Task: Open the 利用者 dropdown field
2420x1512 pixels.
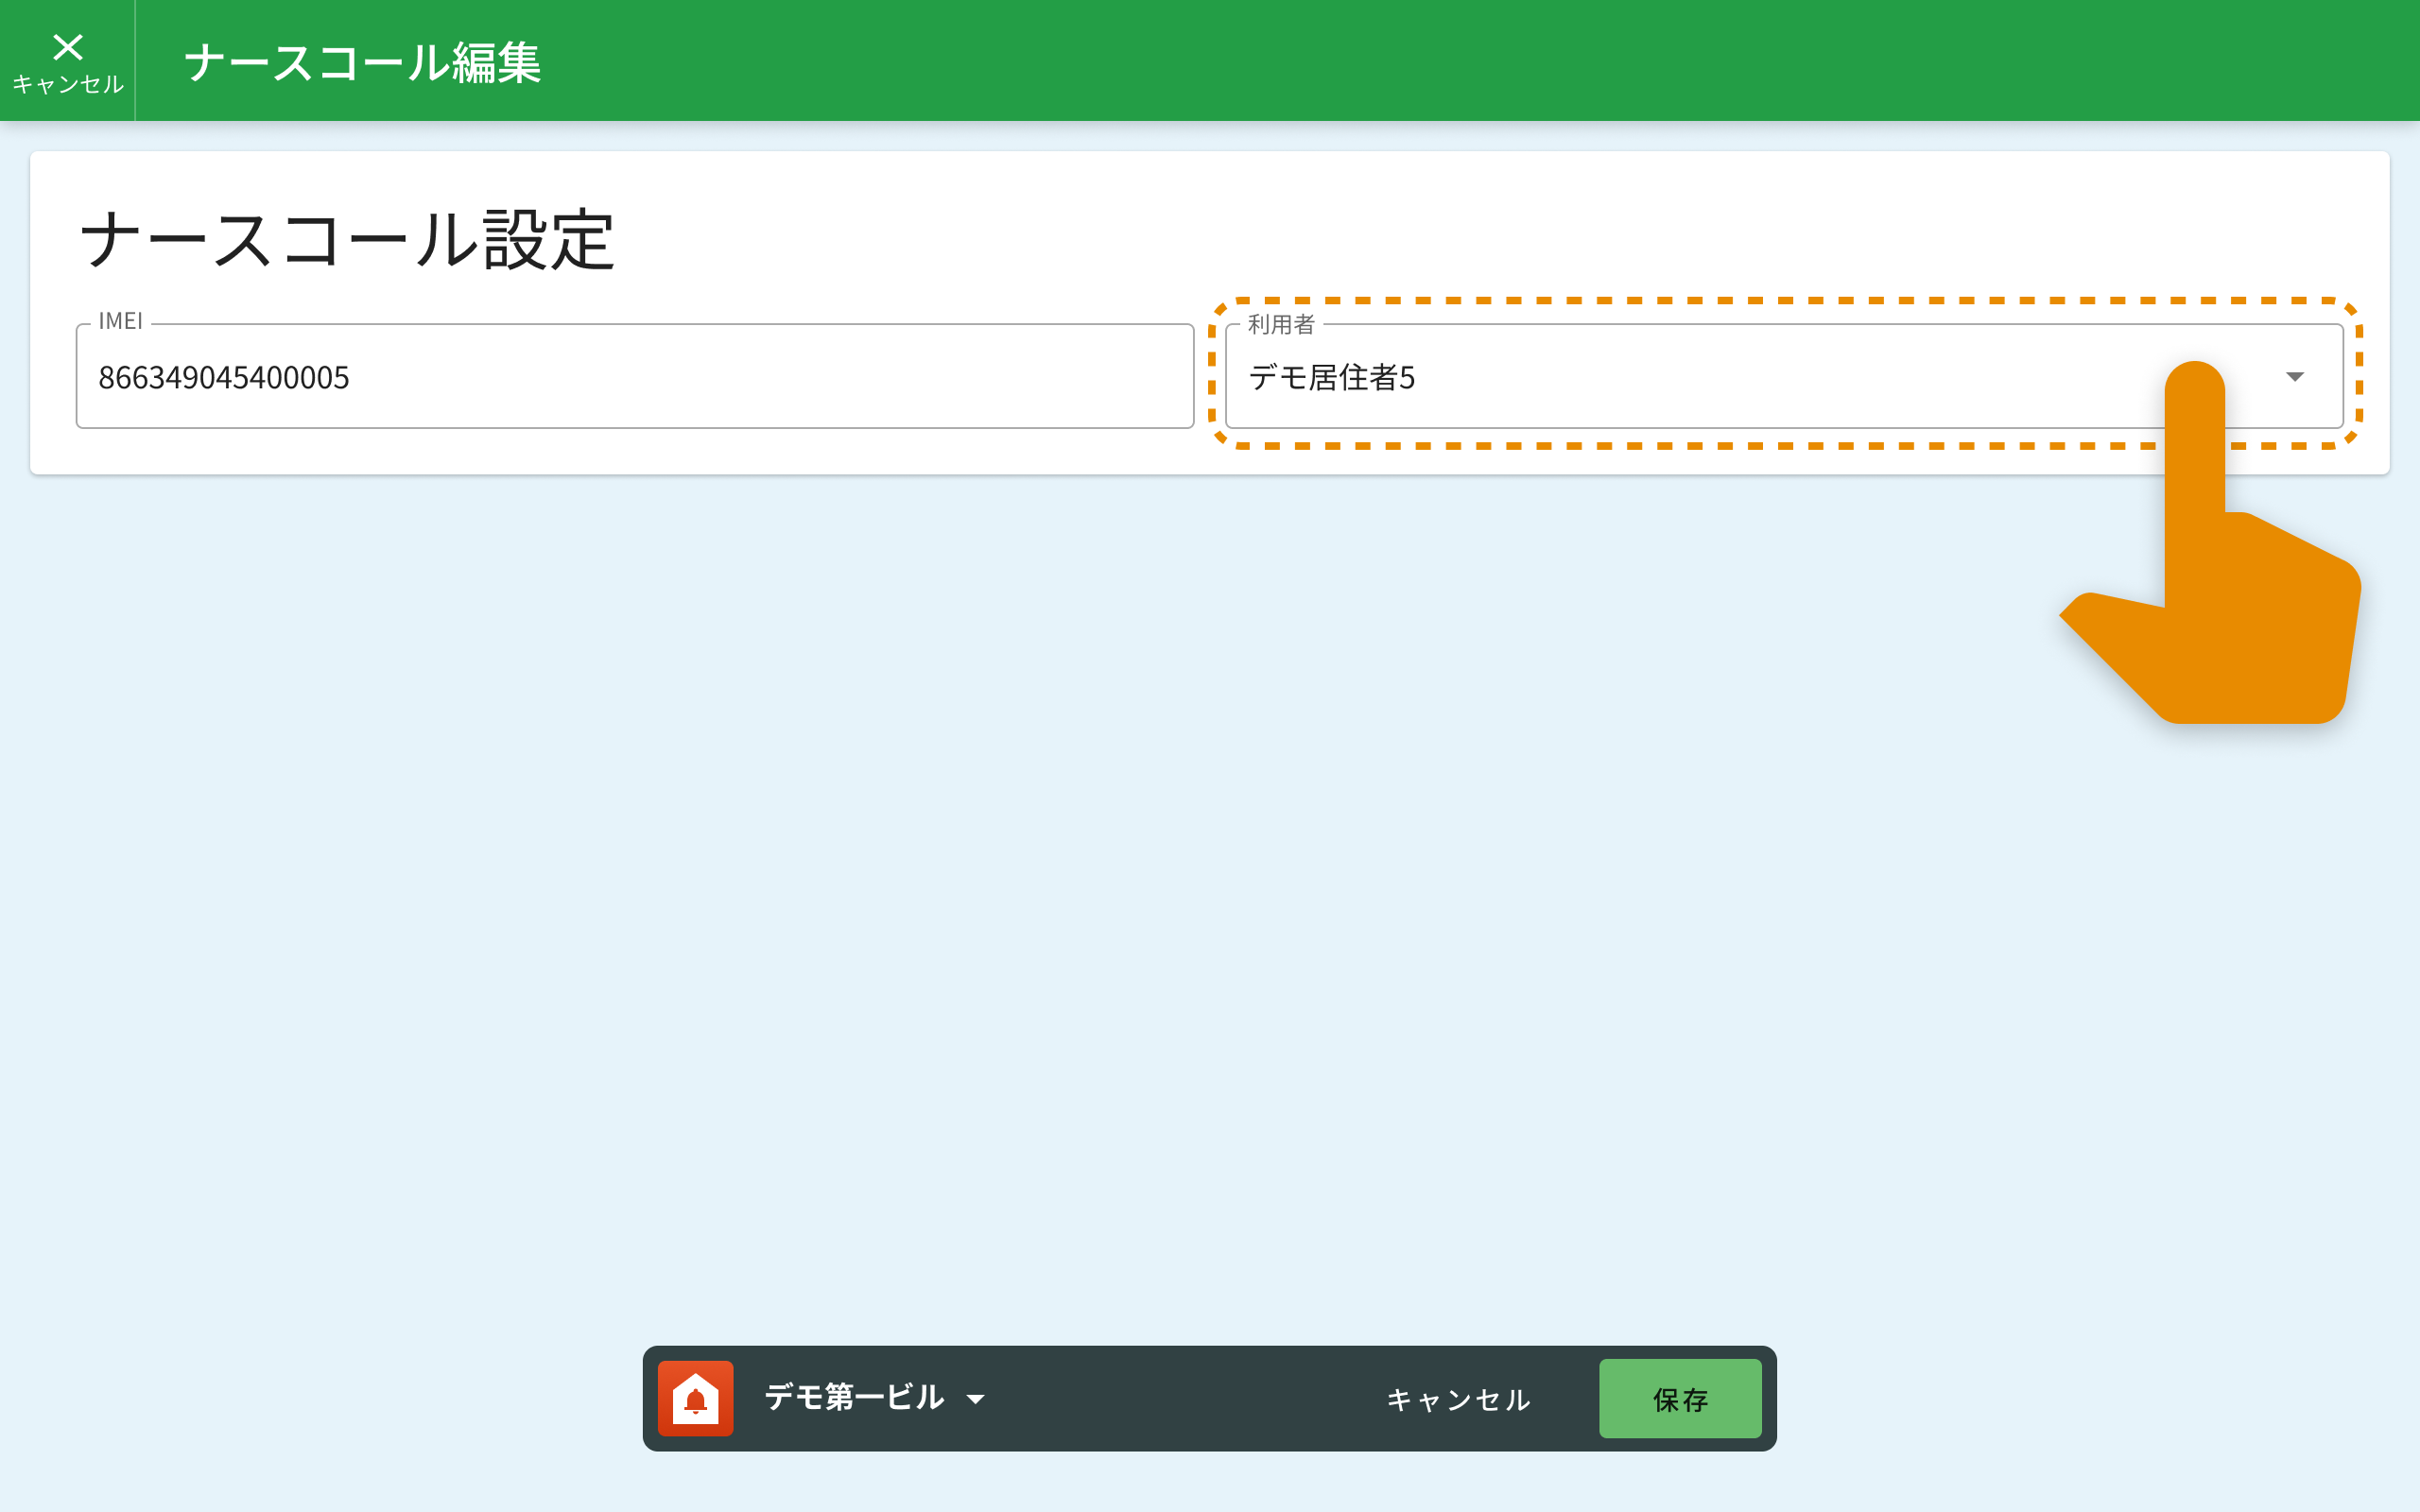Action: [x=1700, y=377]
